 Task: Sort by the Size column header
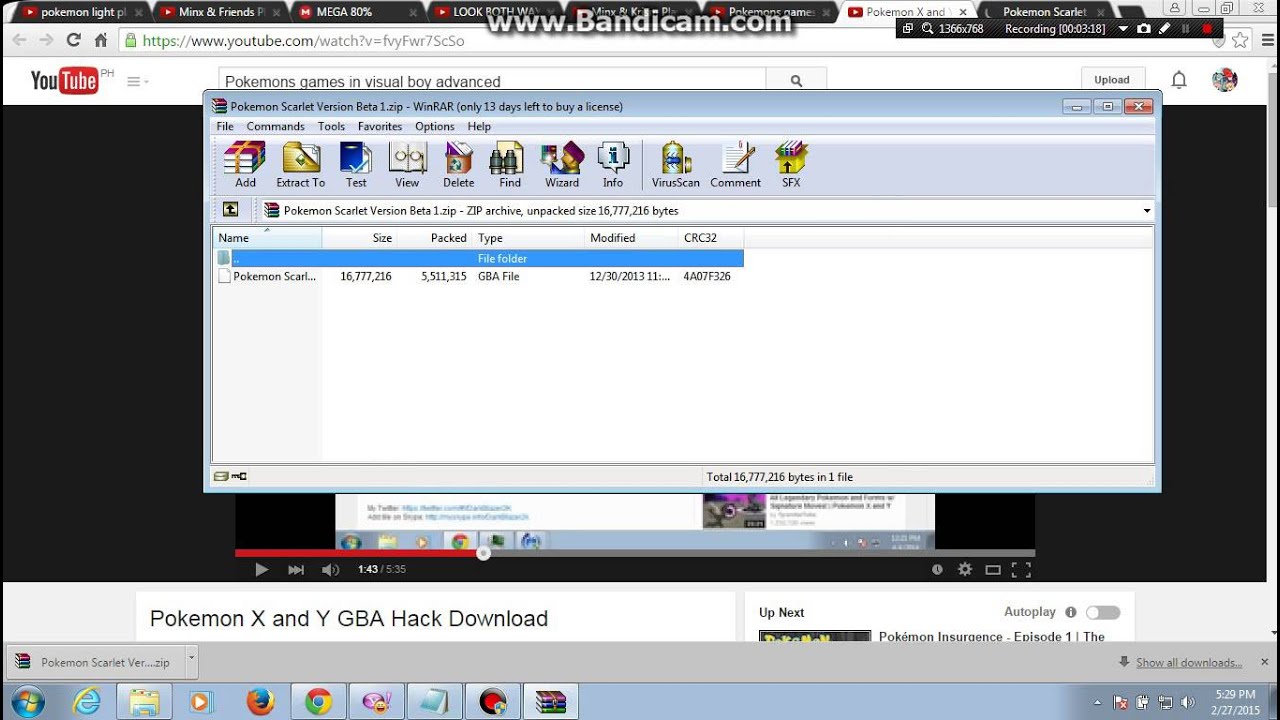coord(359,238)
